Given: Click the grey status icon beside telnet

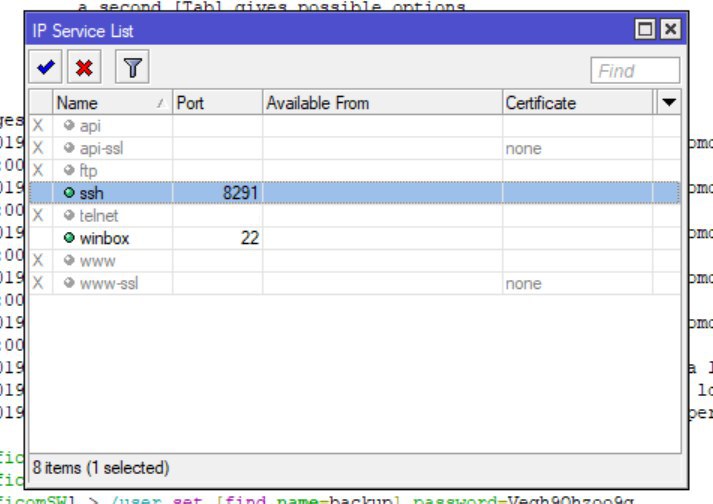Looking at the screenshot, I should coord(69,215).
